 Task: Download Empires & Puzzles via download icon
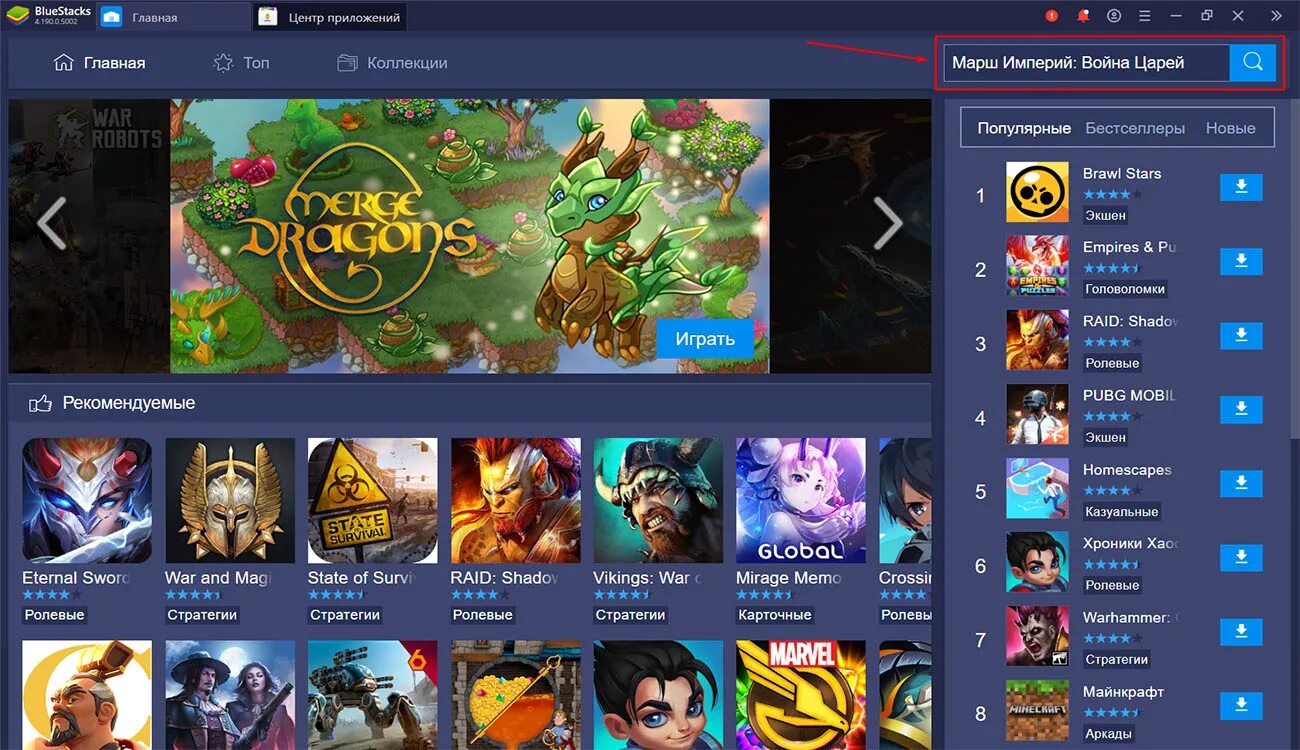pos(1241,261)
